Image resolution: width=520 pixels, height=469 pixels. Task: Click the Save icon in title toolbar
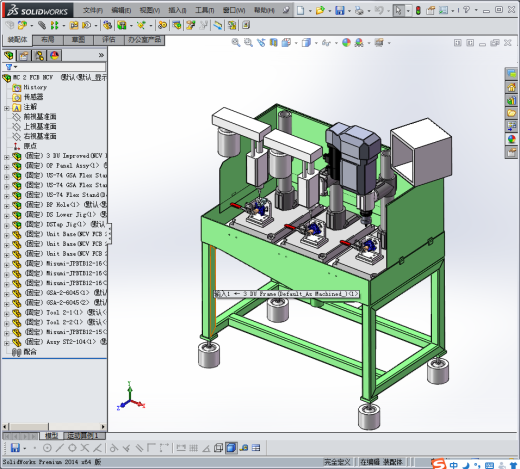coord(340,10)
